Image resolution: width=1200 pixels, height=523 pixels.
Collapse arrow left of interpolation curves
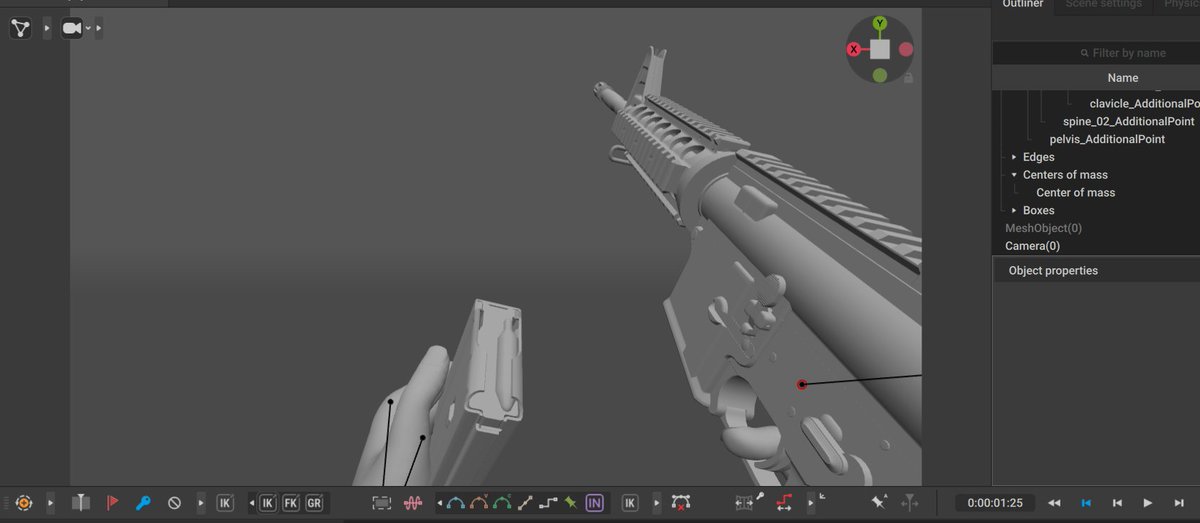click(x=439, y=503)
